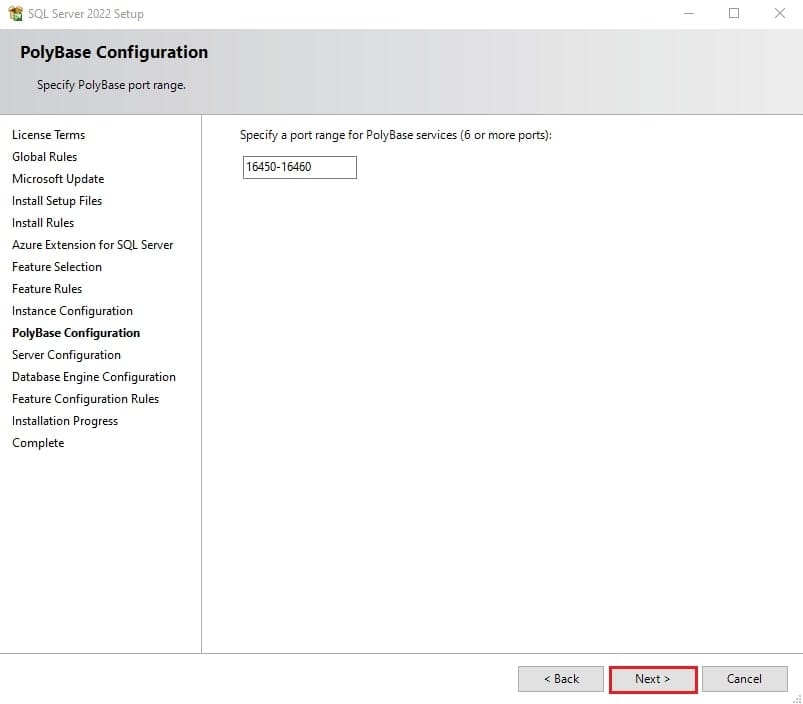Screen dimensions: 803x704
Task: Select Global Rules step
Action: tap(45, 157)
